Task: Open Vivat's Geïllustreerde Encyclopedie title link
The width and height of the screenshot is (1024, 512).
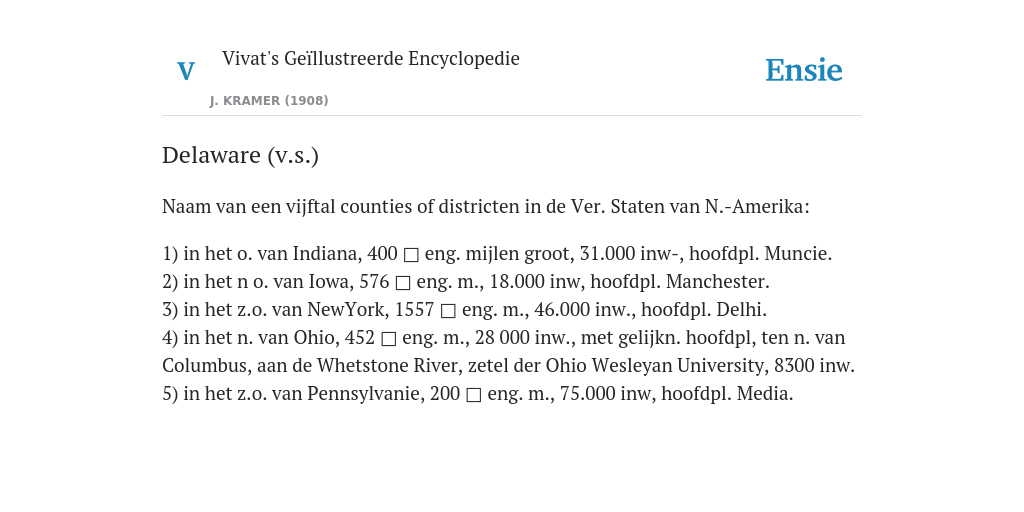Action: point(370,58)
